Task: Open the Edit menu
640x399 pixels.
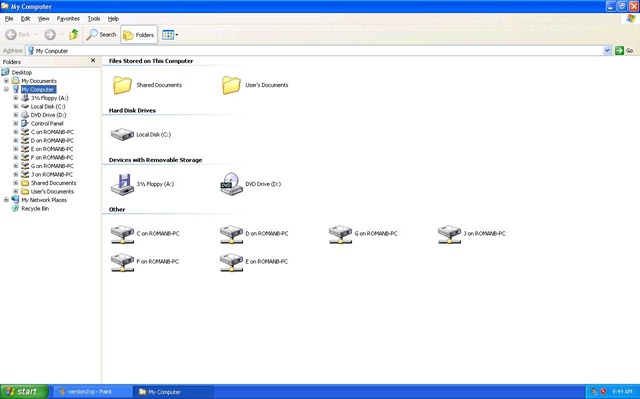Action: 25,19
